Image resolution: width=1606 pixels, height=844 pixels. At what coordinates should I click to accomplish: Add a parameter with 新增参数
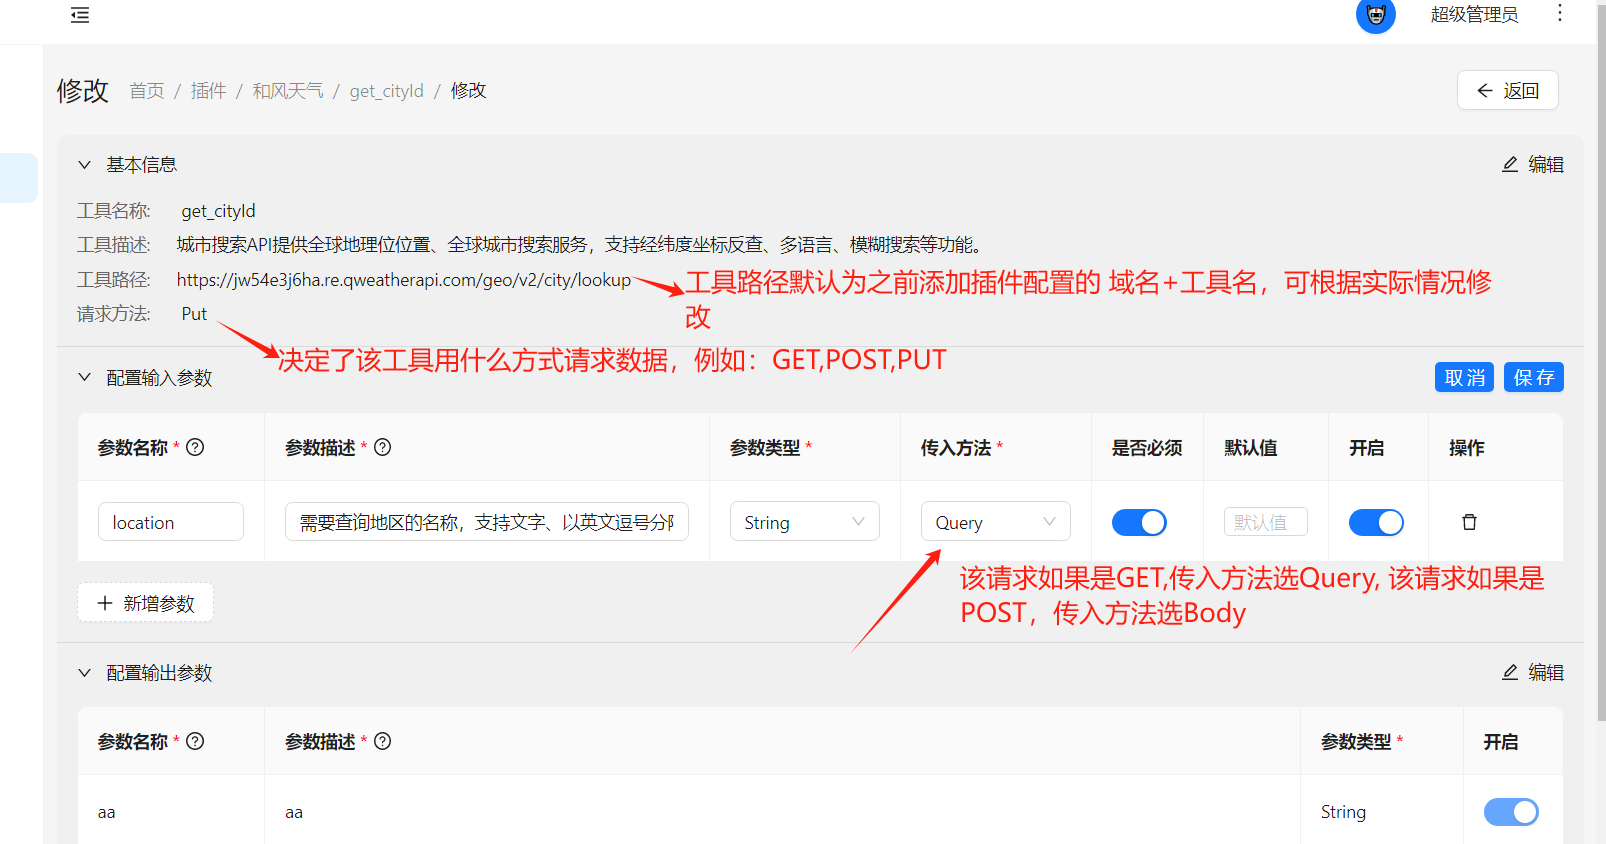point(146,603)
